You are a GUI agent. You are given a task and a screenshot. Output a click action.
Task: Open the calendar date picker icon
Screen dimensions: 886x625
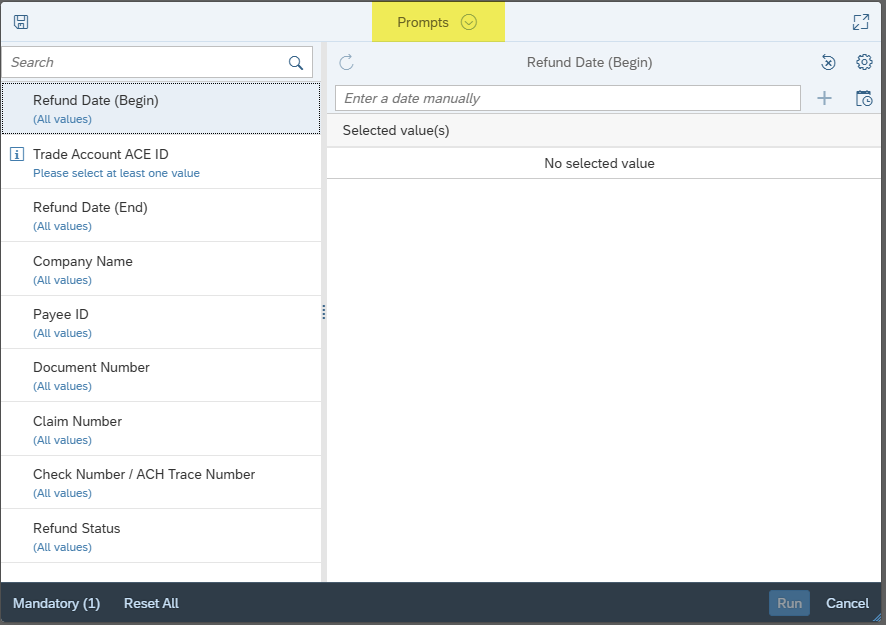[864, 98]
